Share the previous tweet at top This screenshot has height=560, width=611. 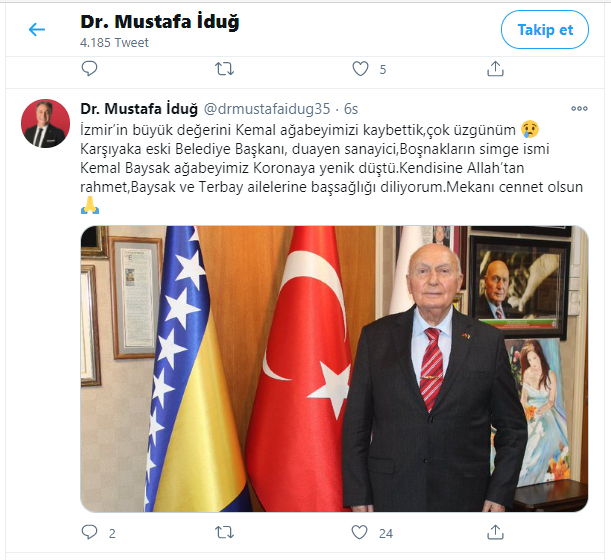[495, 69]
